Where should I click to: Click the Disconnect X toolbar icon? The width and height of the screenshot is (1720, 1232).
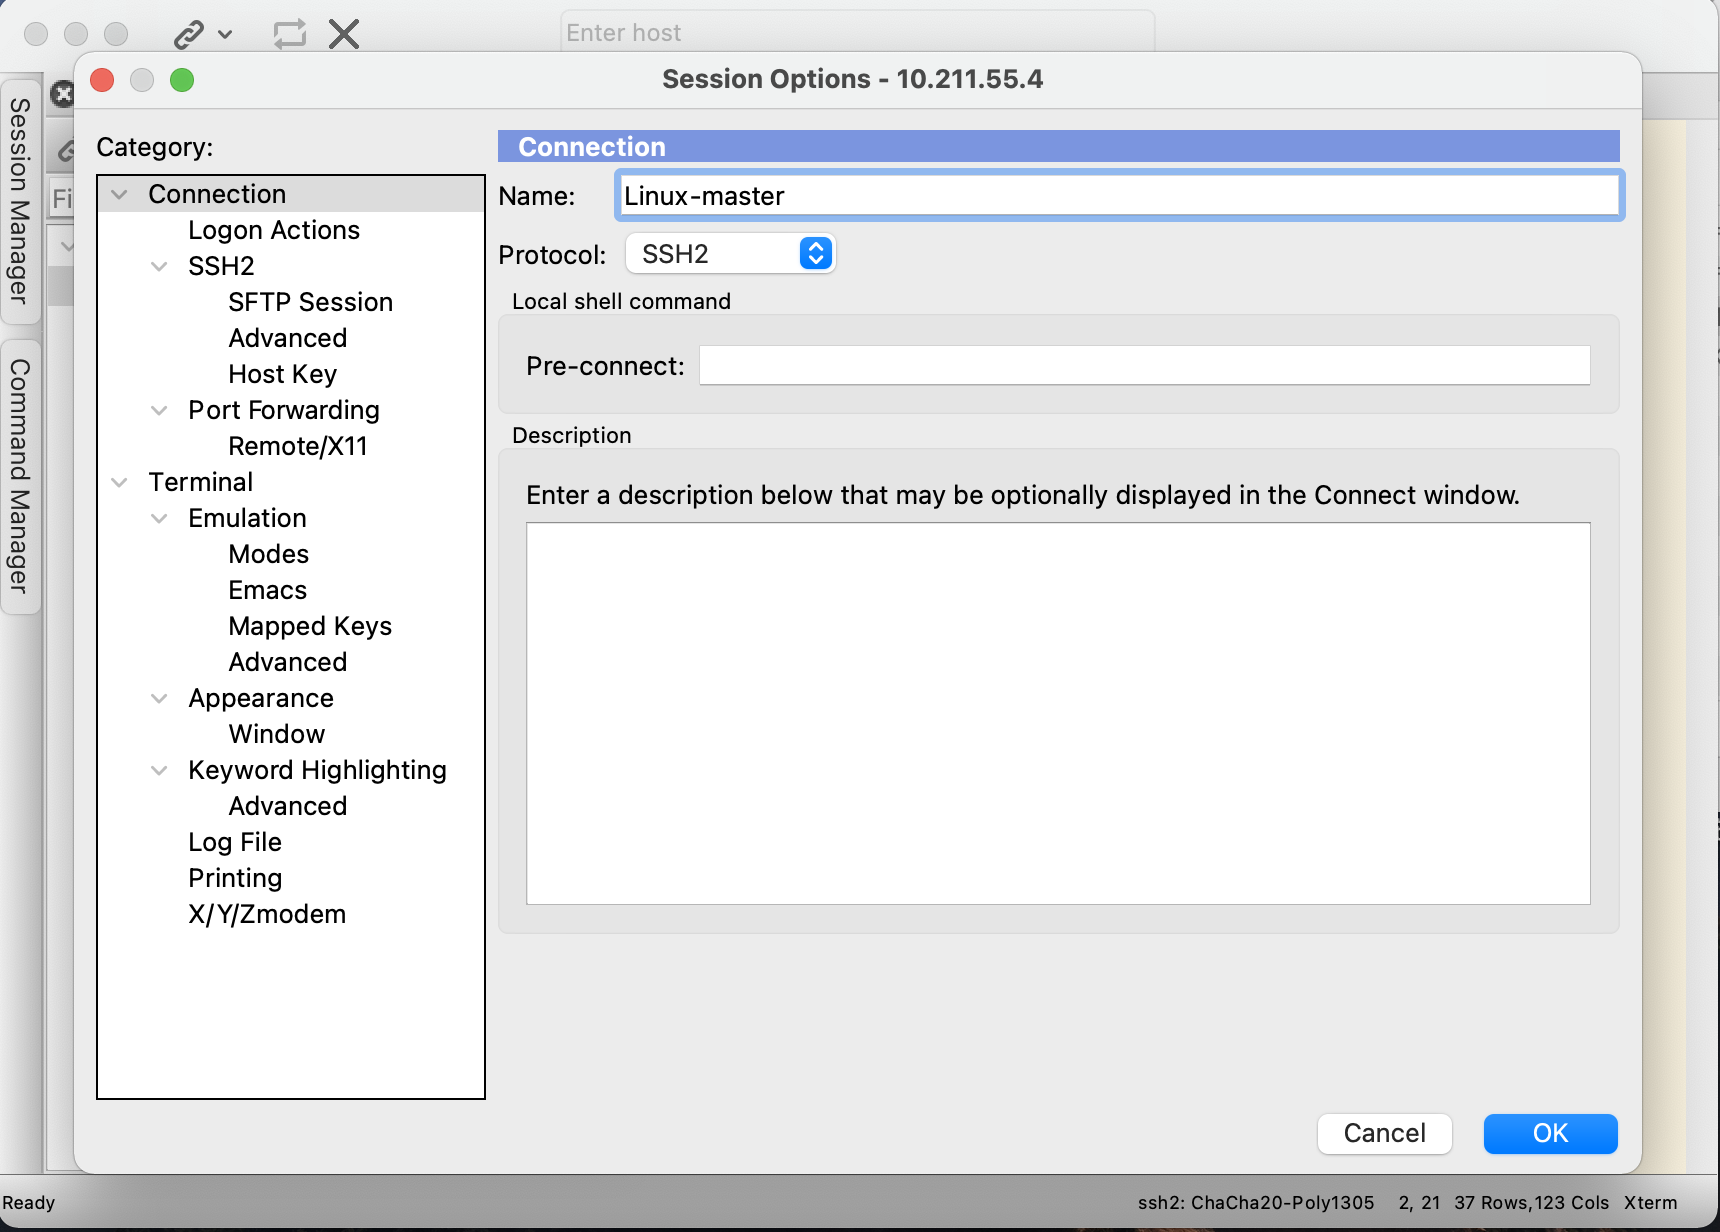pyautogui.click(x=343, y=33)
